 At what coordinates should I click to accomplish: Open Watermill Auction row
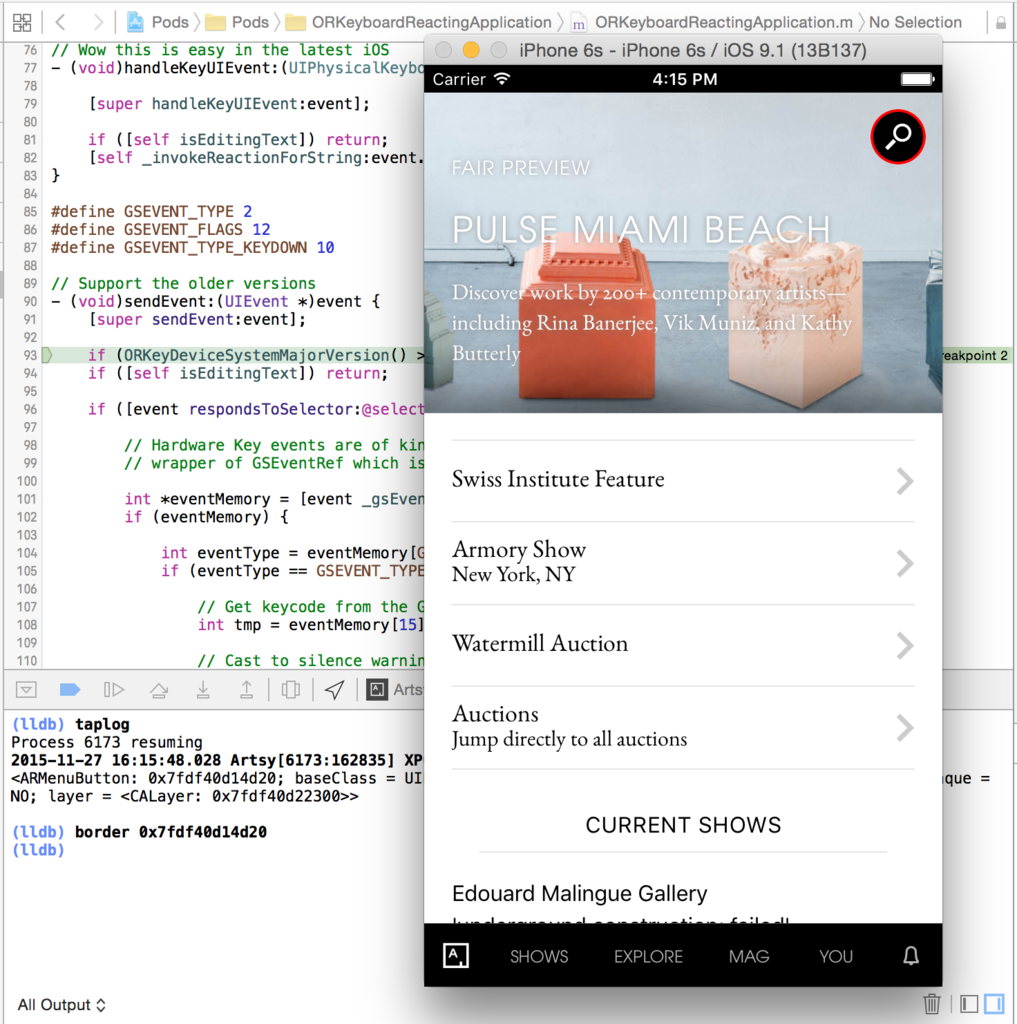pos(683,645)
